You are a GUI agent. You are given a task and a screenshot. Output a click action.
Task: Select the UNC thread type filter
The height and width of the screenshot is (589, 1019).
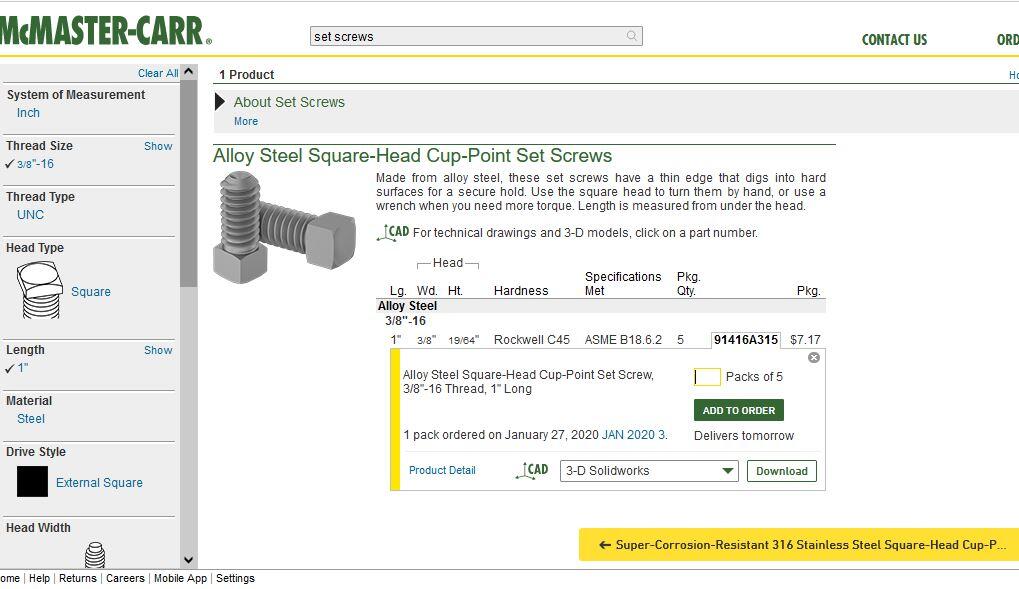[x=31, y=215]
